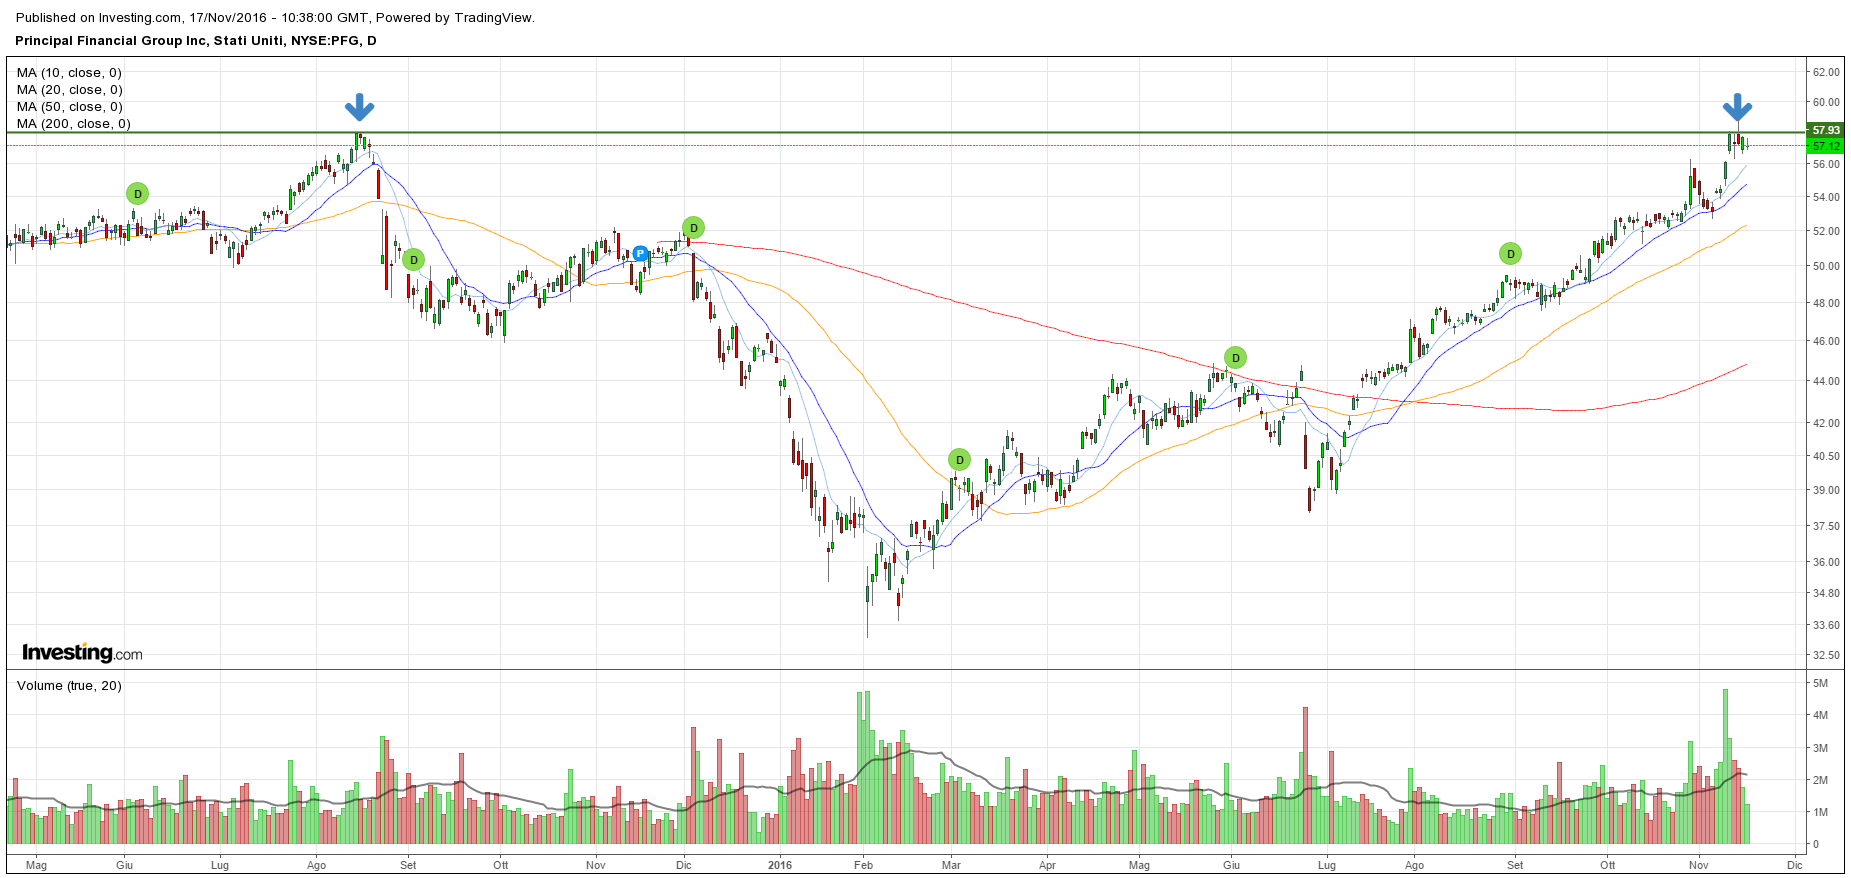Select the MA (50, close, 0) indicator label

69,107
